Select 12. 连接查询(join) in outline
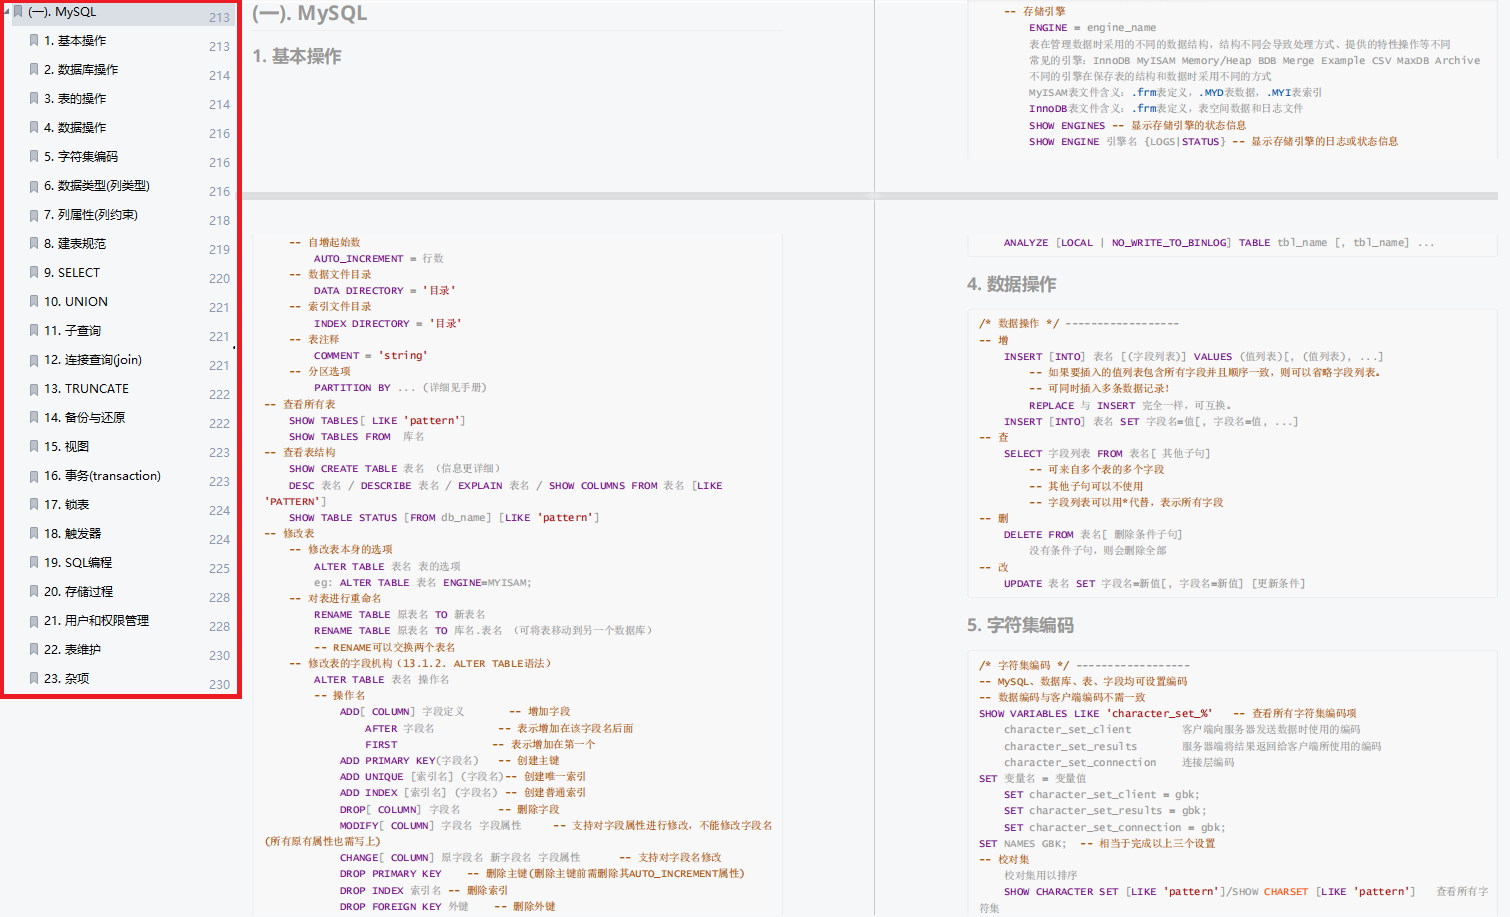 93,360
